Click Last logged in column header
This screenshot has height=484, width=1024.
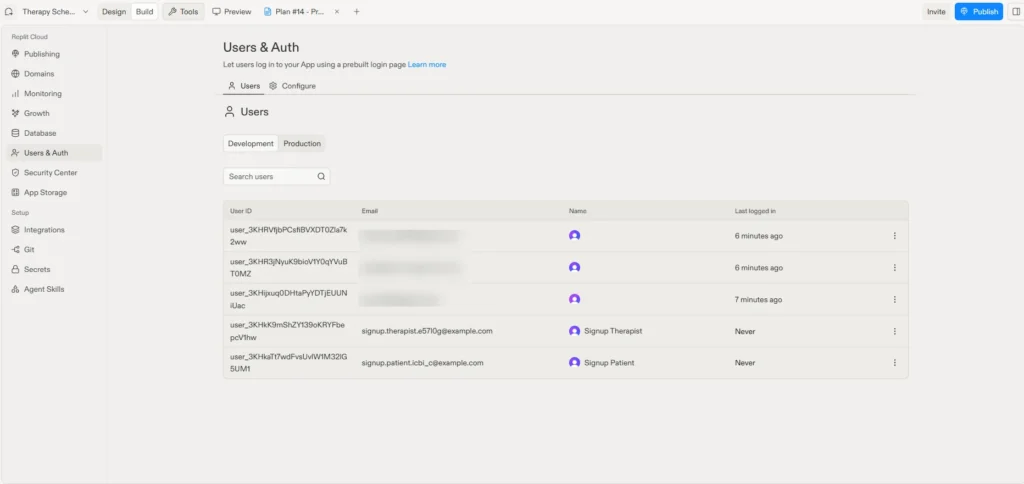[x=755, y=211]
